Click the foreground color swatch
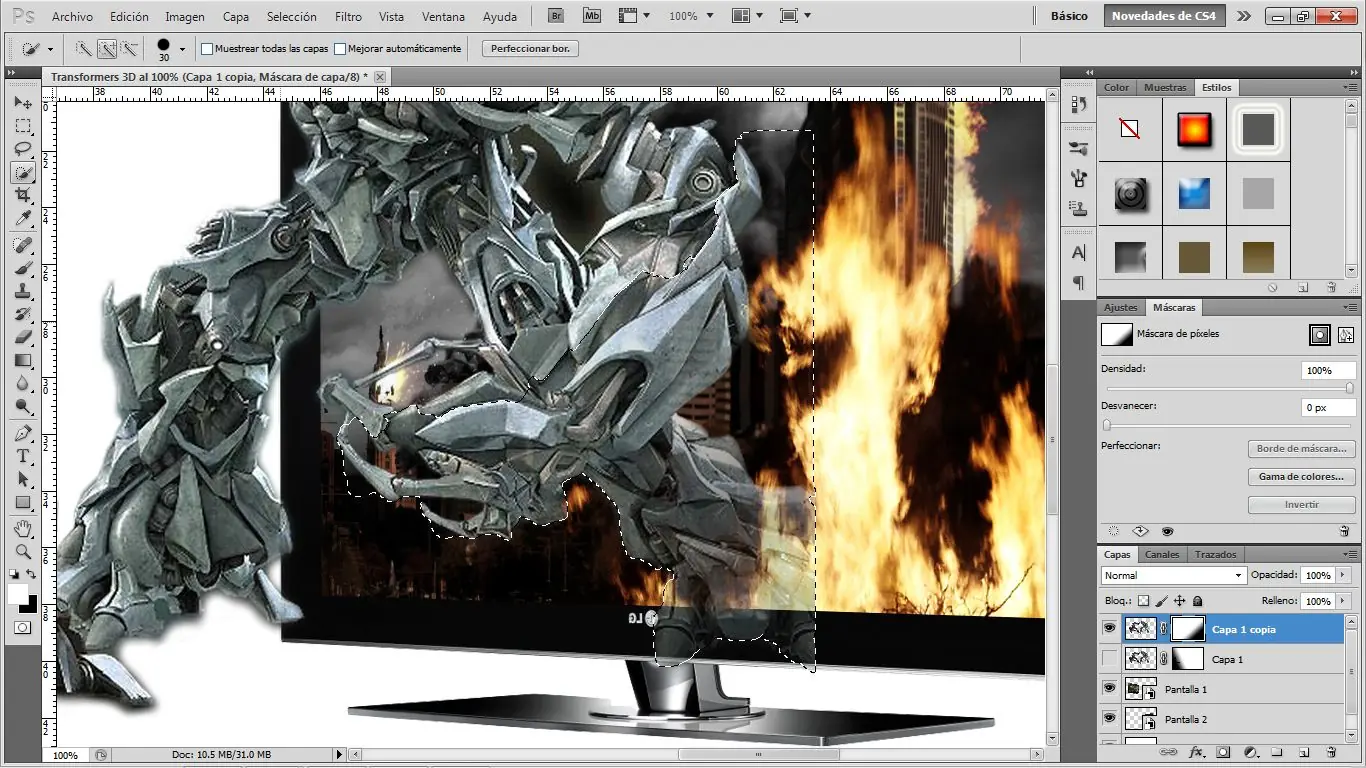This screenshot has width=1366, height=768. 18,594
